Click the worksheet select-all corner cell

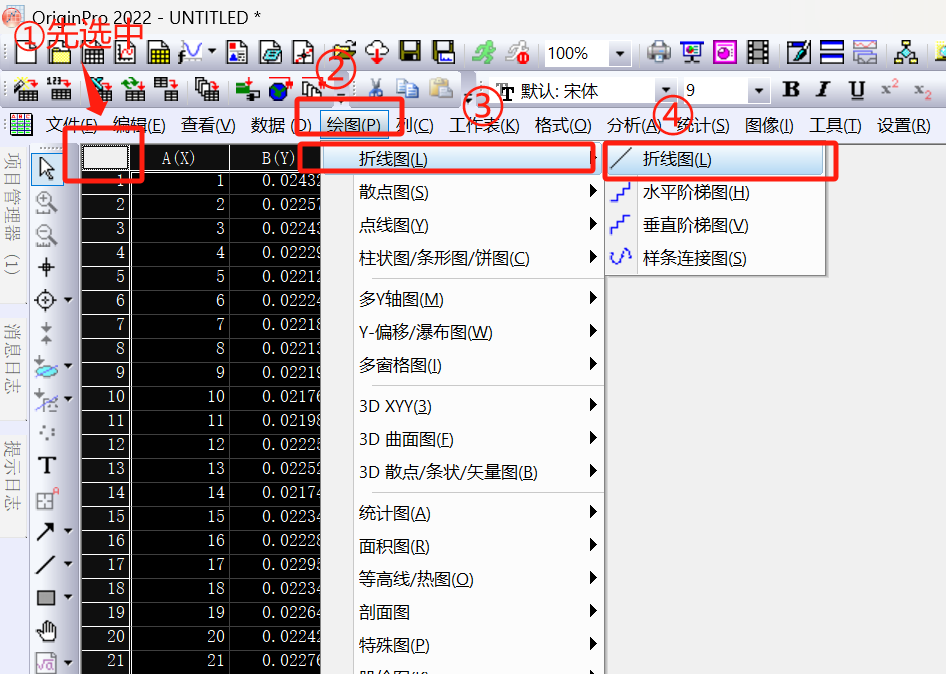tap(106, 158)
